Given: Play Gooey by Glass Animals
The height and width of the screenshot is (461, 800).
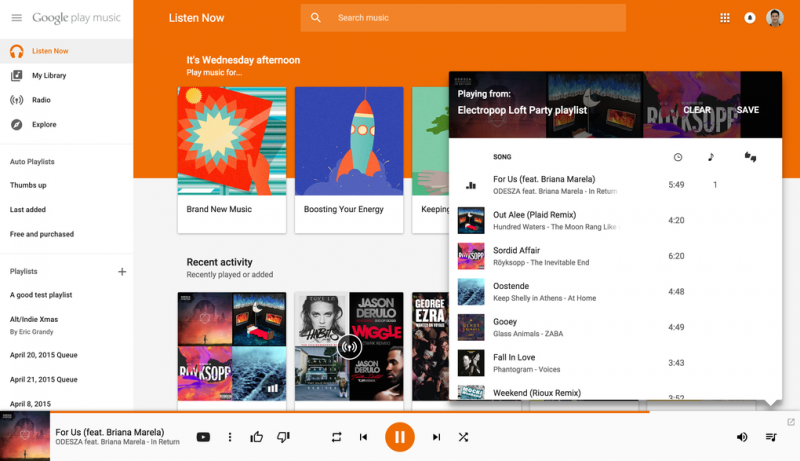Looking at the screenshot, I should click(615, 327).
